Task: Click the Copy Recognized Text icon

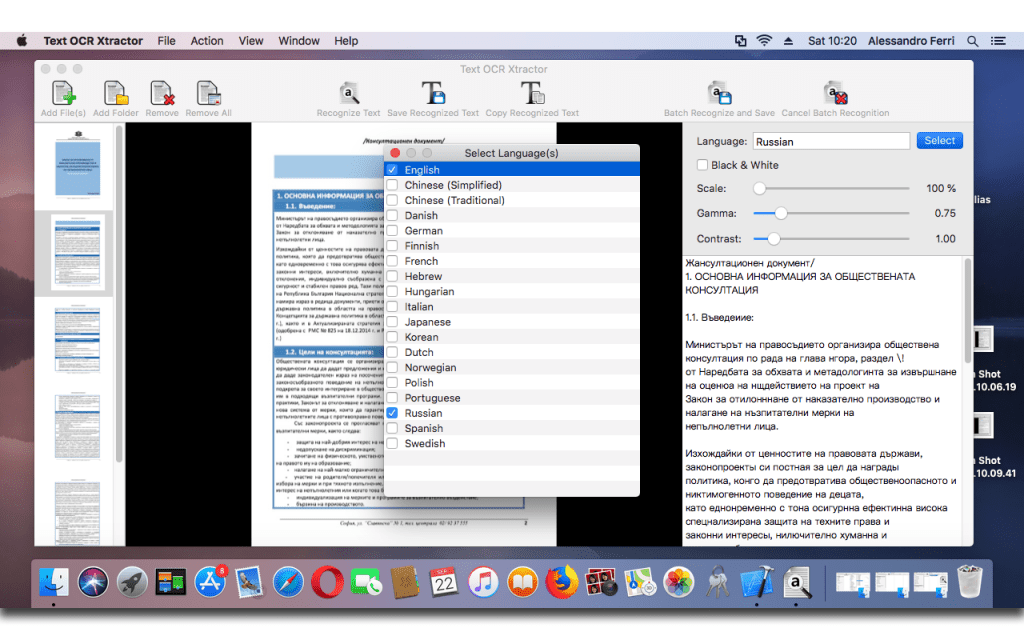Action: coord(532,95)
